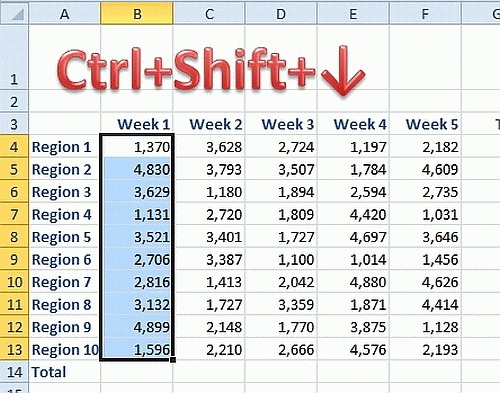Select the Region 10 label cell

tap(65, 349)
